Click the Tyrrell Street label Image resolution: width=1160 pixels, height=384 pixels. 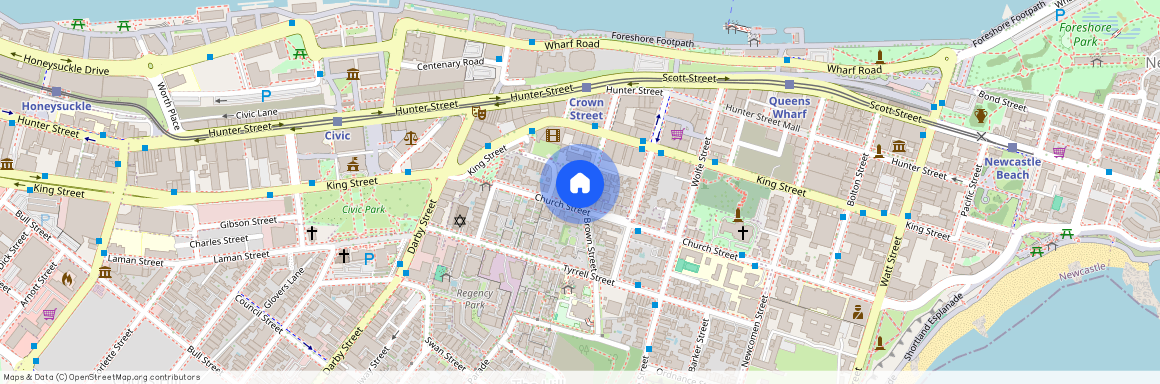click(589, 276)
